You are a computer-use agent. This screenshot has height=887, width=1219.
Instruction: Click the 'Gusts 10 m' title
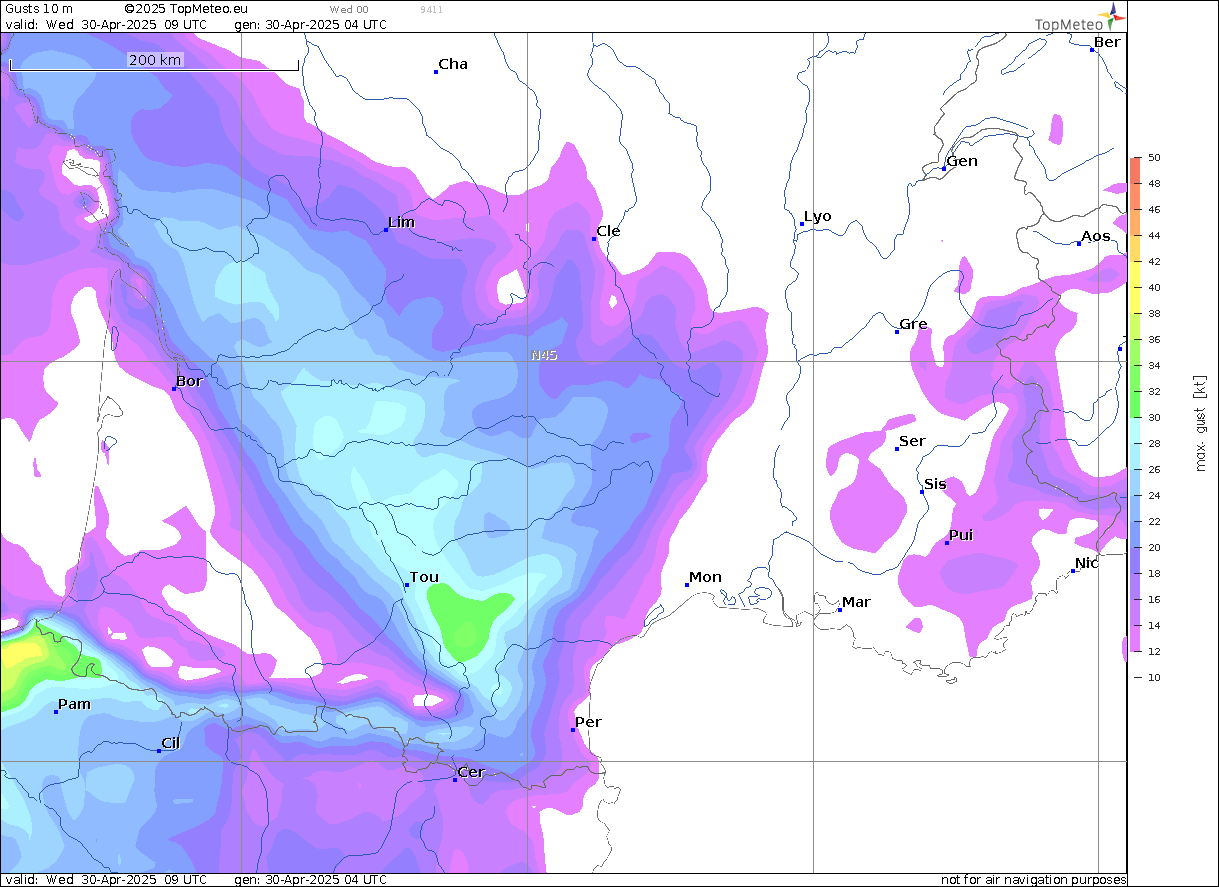tap(38, 9)
